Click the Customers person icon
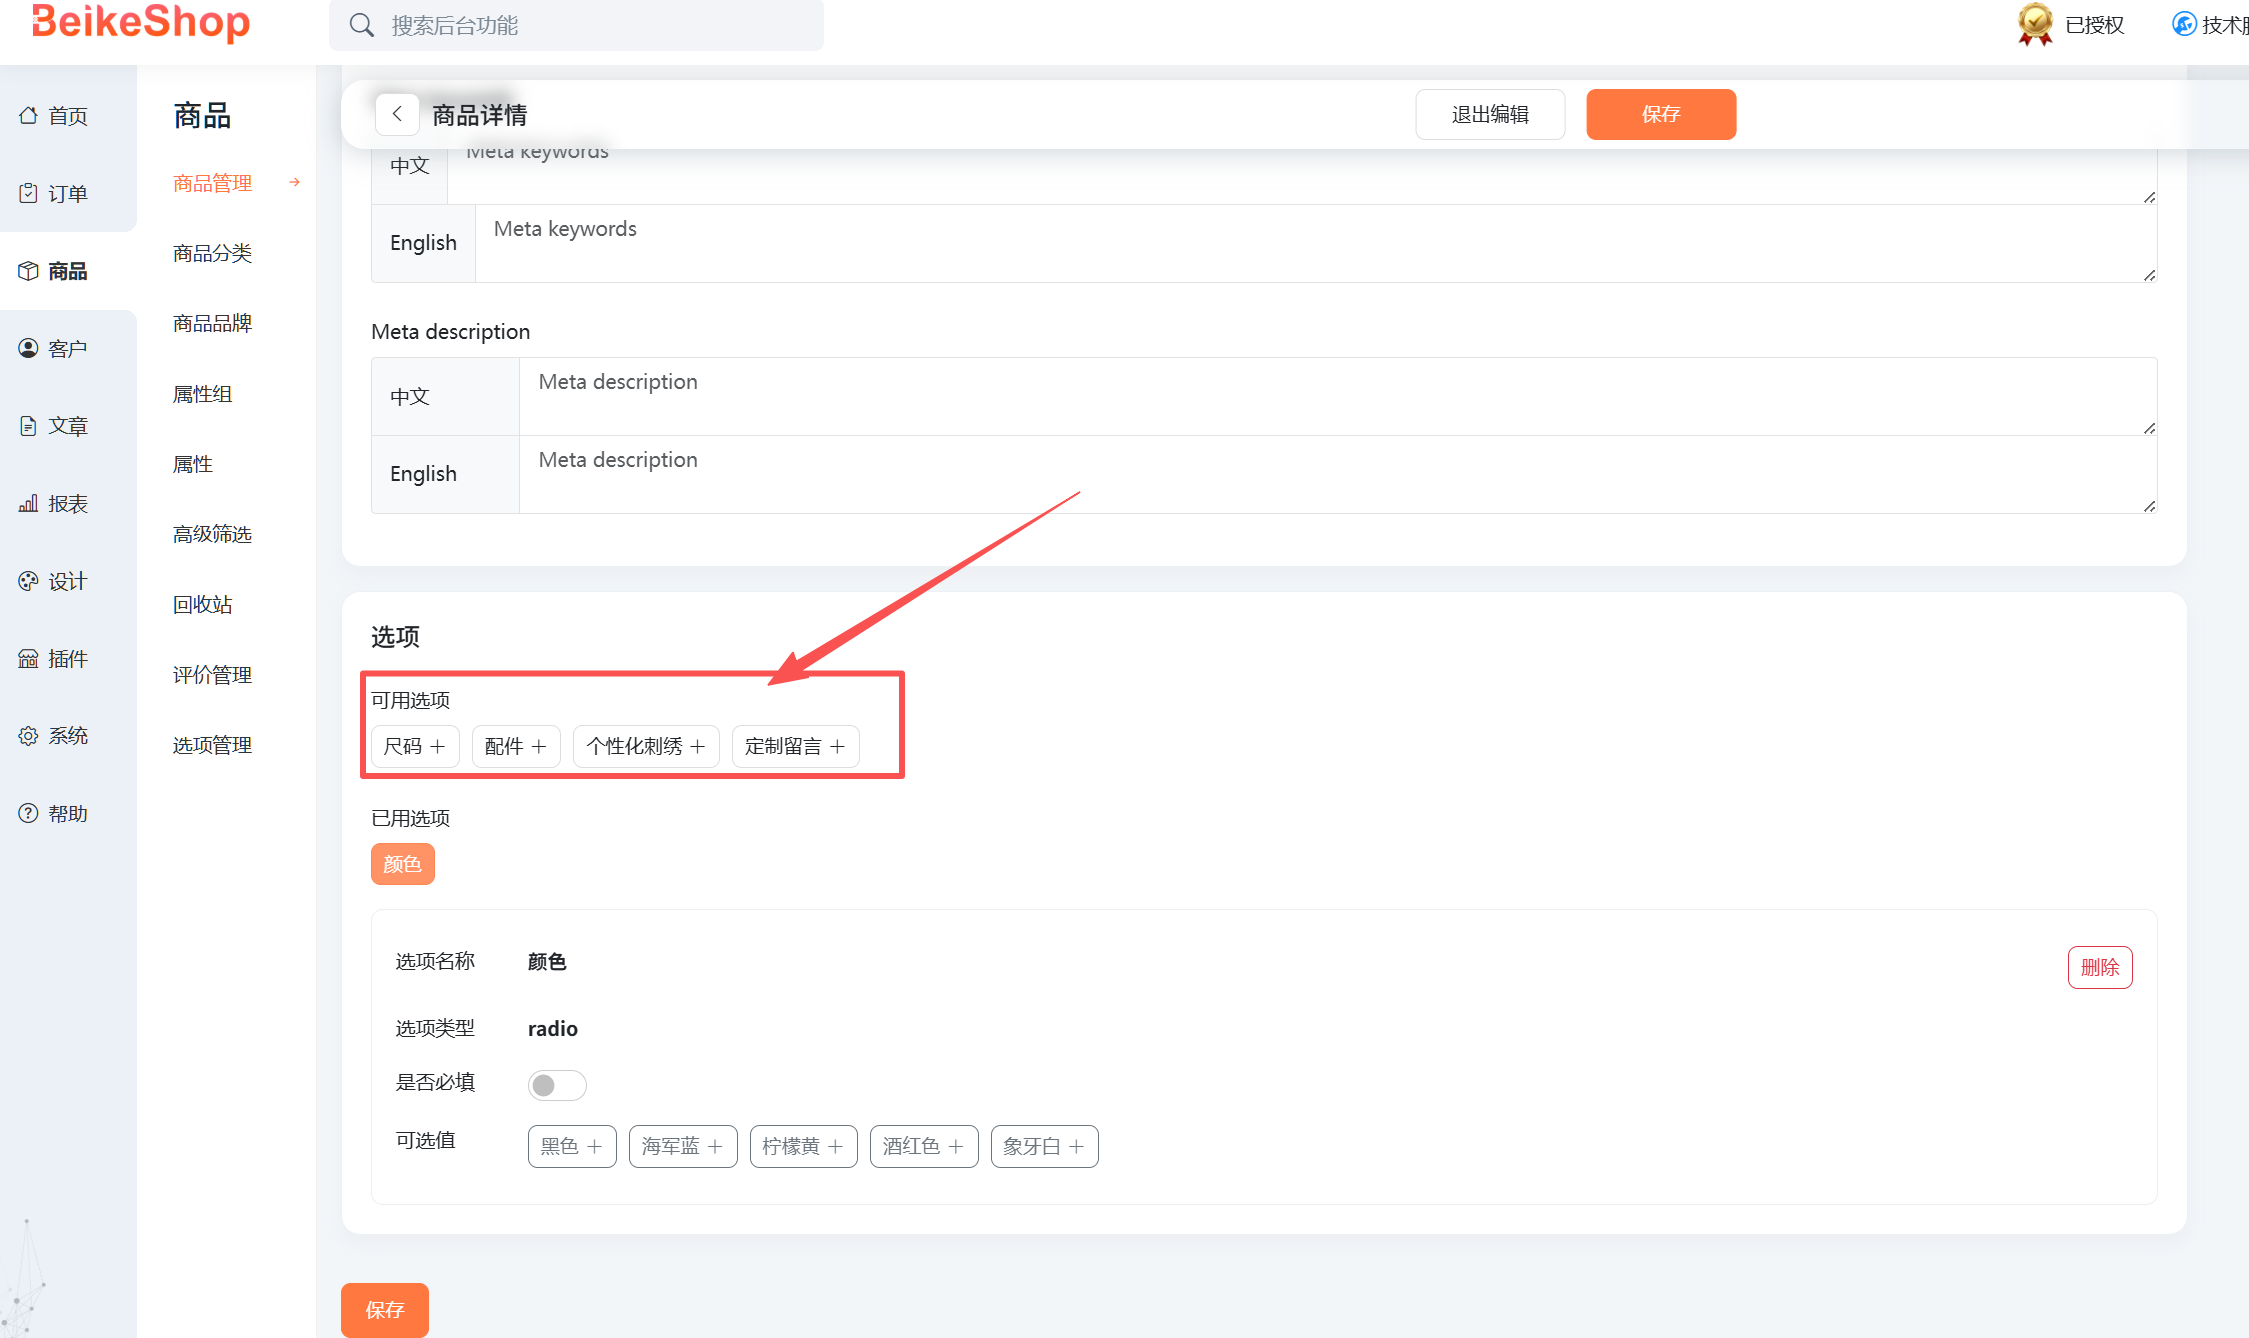This screenshot has height=1338, width=2249. pos(28,348)
